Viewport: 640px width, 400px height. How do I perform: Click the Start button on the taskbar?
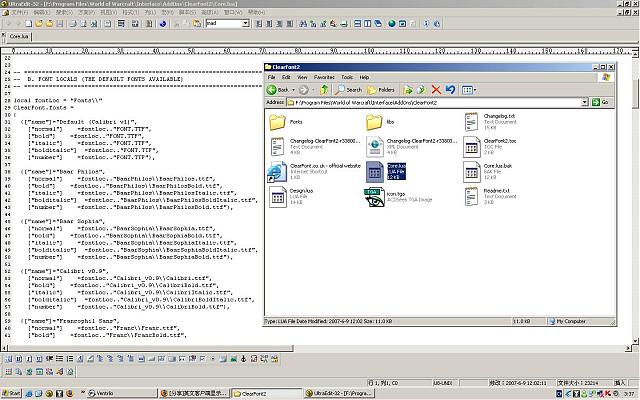(x=11, y=393)
